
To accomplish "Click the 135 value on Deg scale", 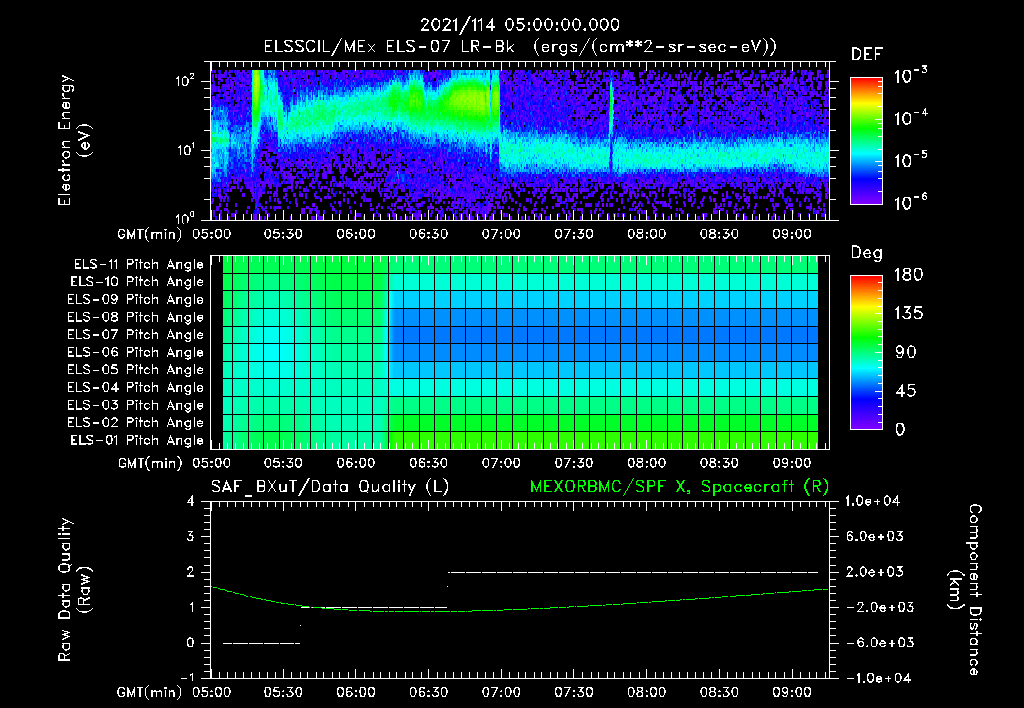I will point(908,314).
